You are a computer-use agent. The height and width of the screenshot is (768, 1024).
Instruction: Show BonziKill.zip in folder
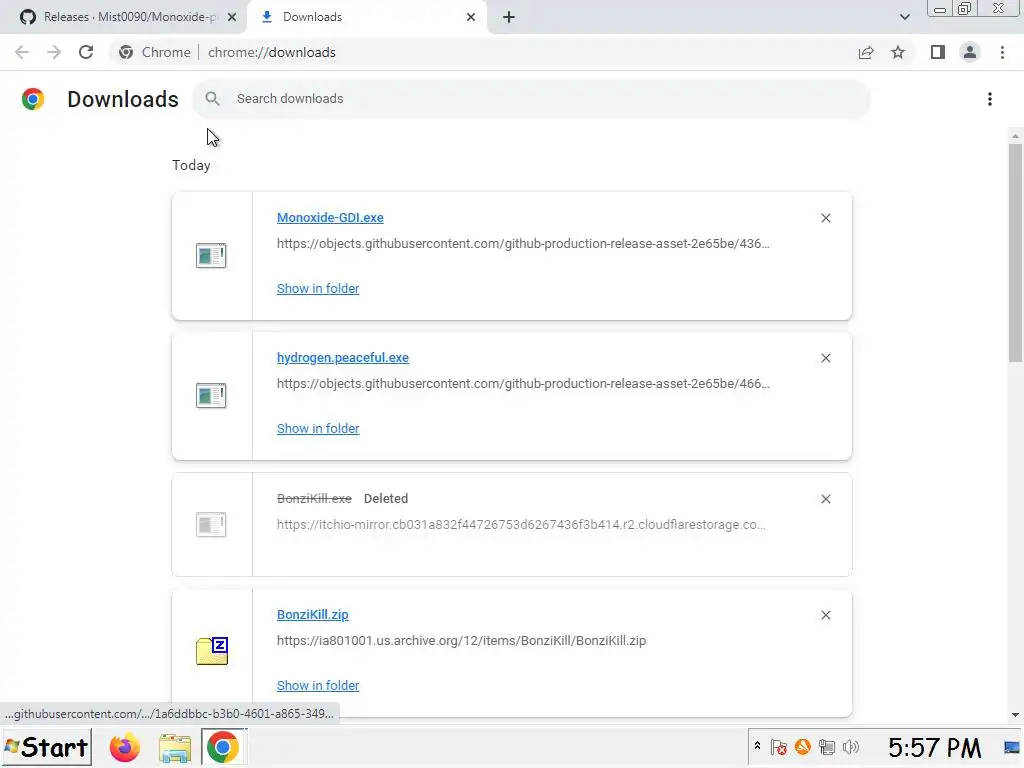[318, 686]
